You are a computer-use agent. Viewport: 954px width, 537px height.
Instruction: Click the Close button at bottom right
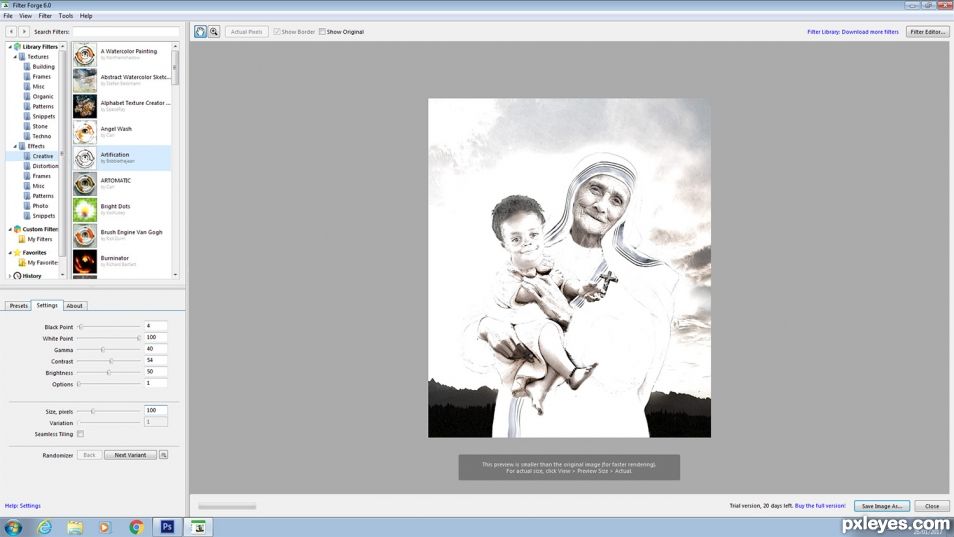pos(931,506)
